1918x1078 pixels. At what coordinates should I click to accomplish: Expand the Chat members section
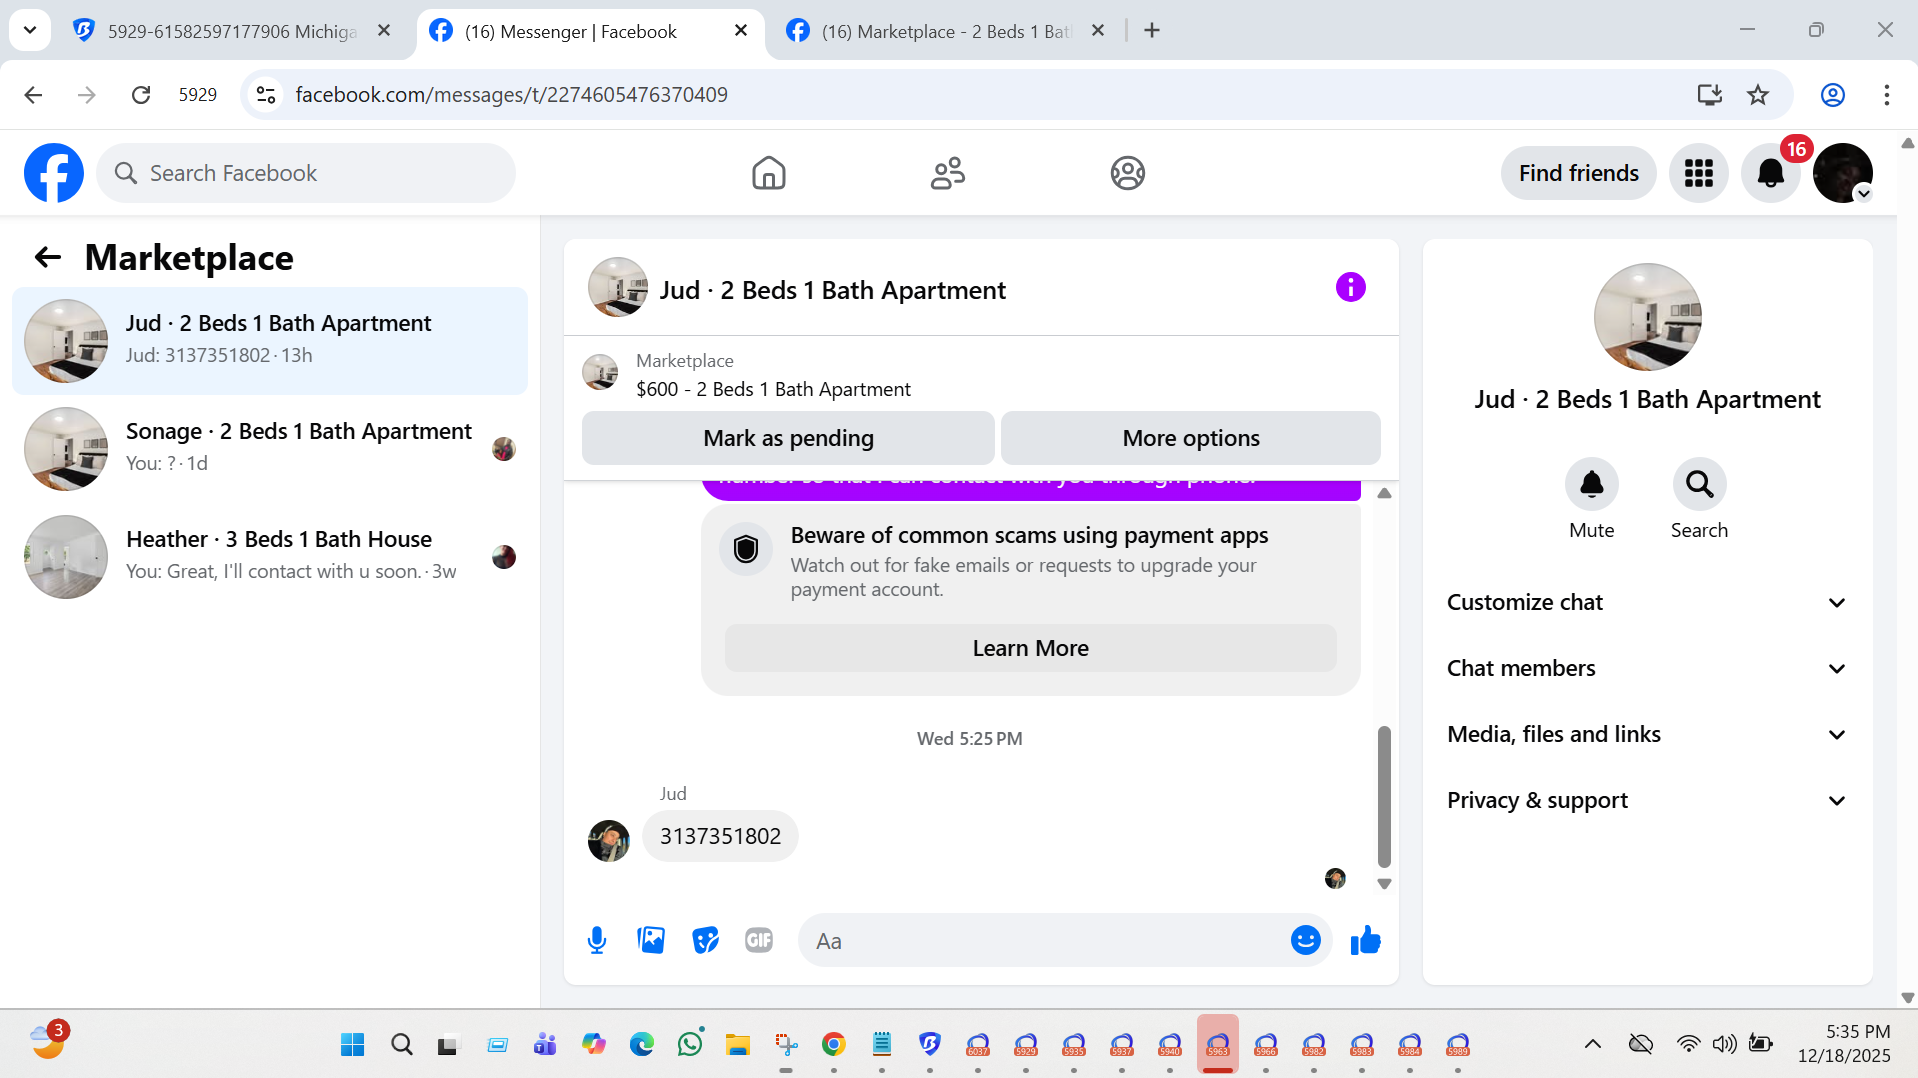[x=1647, y=668]
